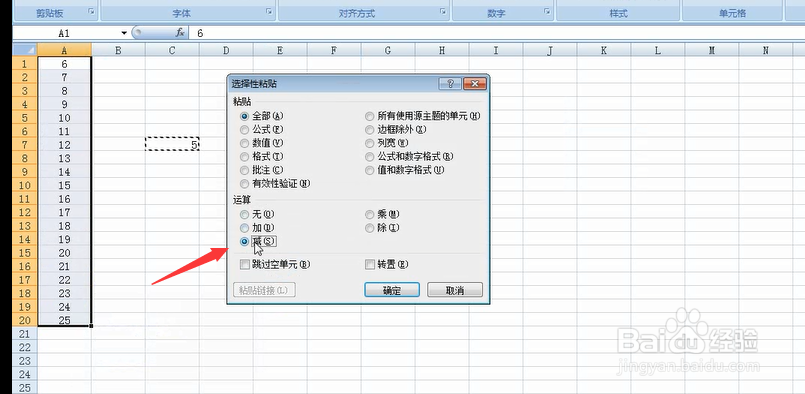This screenshot has height=394, width=805.
Task: Close the Paste Special dialog
Action: pyautogui.click(x=474, y=84)
